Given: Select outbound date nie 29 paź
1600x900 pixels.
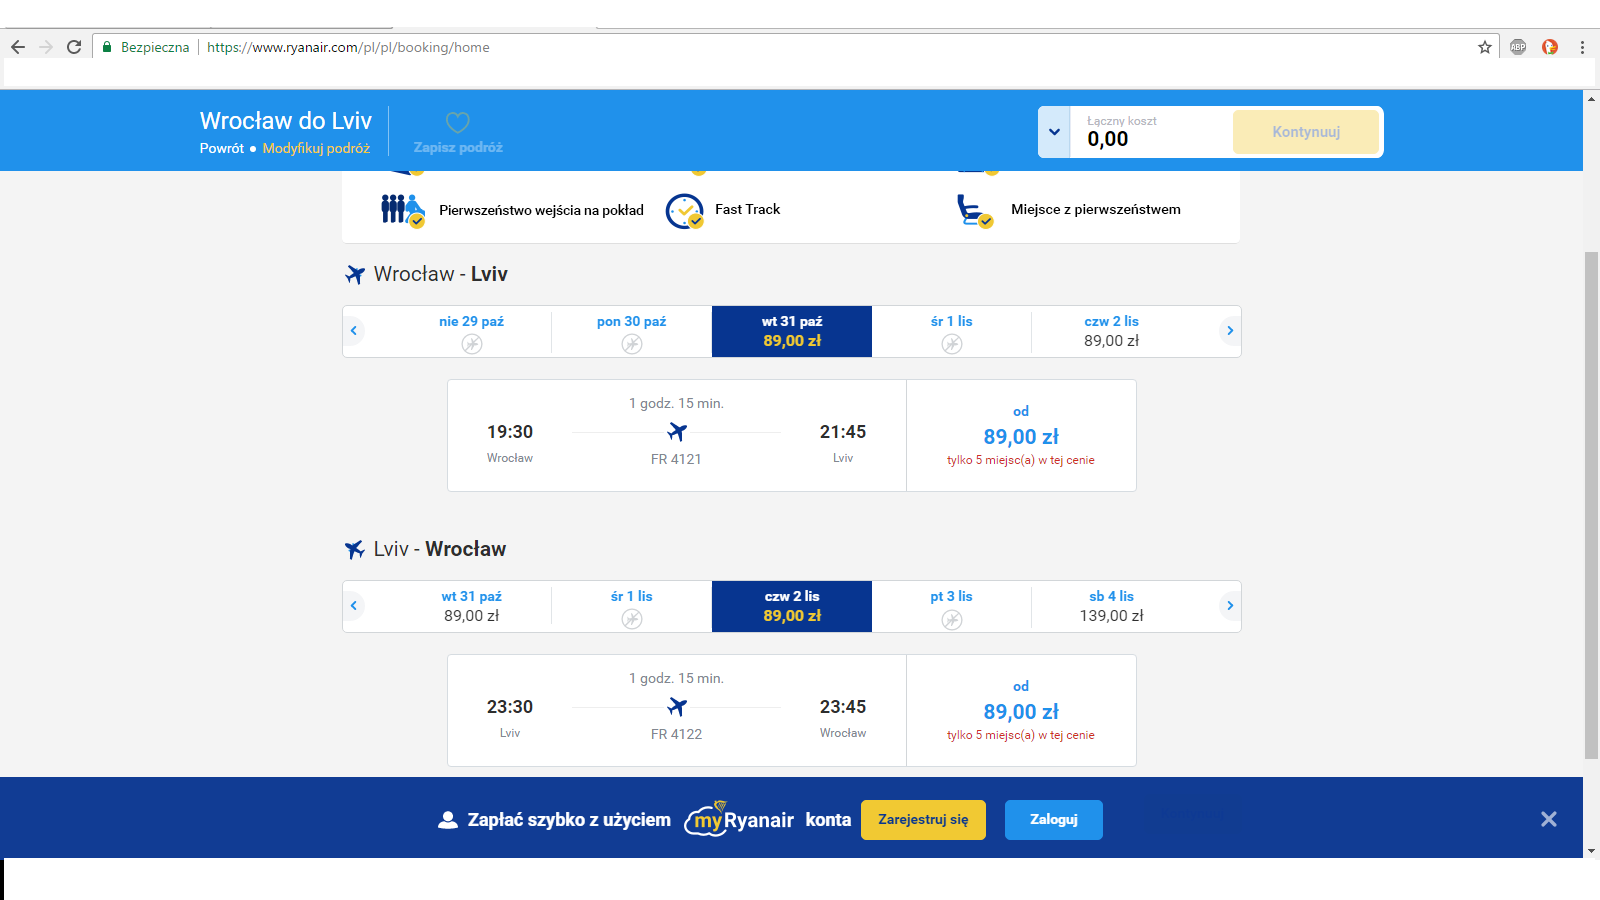Looking at the screenshot, I should (472, 331).
